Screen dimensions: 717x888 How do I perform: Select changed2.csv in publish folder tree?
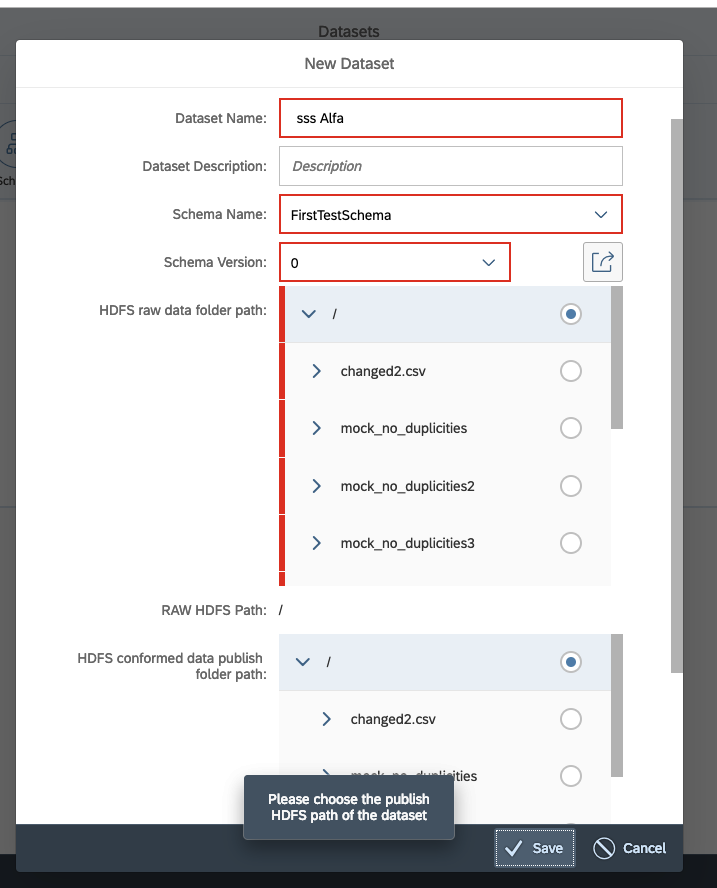(x=570, y=718)
